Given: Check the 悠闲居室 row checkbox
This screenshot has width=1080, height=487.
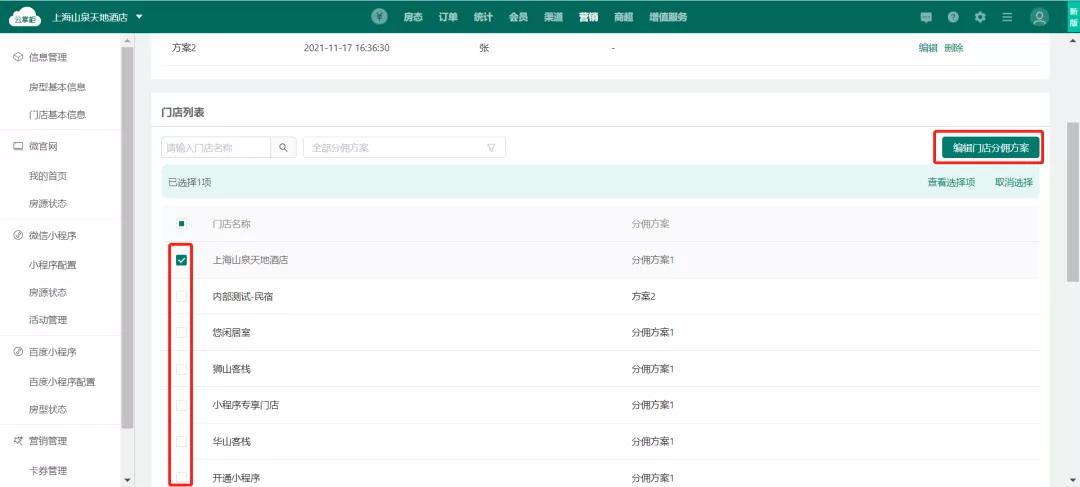Looking at the screenshot, I should [181, 333].
